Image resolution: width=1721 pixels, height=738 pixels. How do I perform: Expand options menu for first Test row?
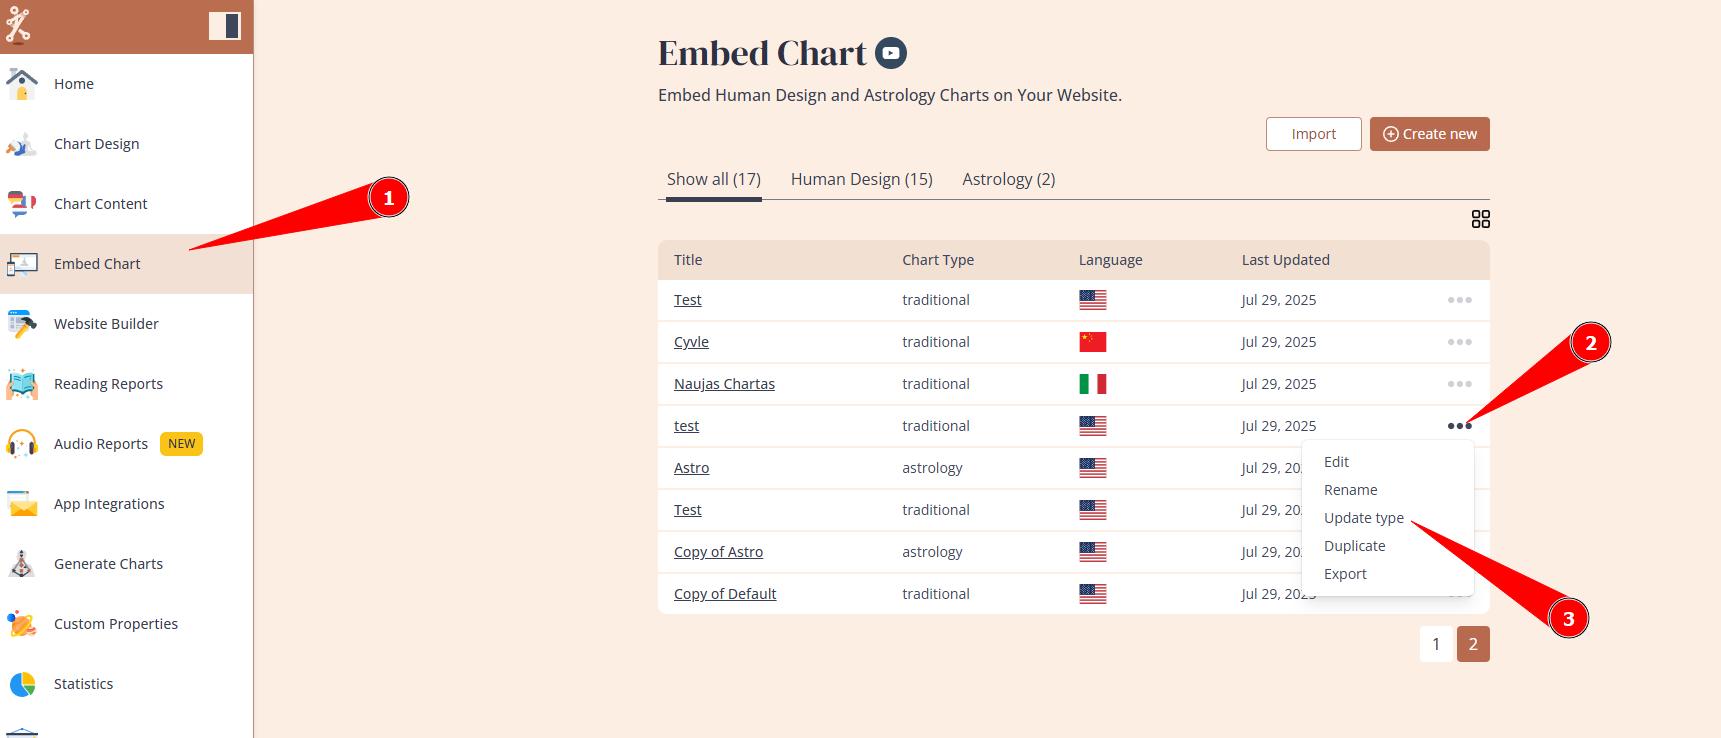coord(1459,300)
